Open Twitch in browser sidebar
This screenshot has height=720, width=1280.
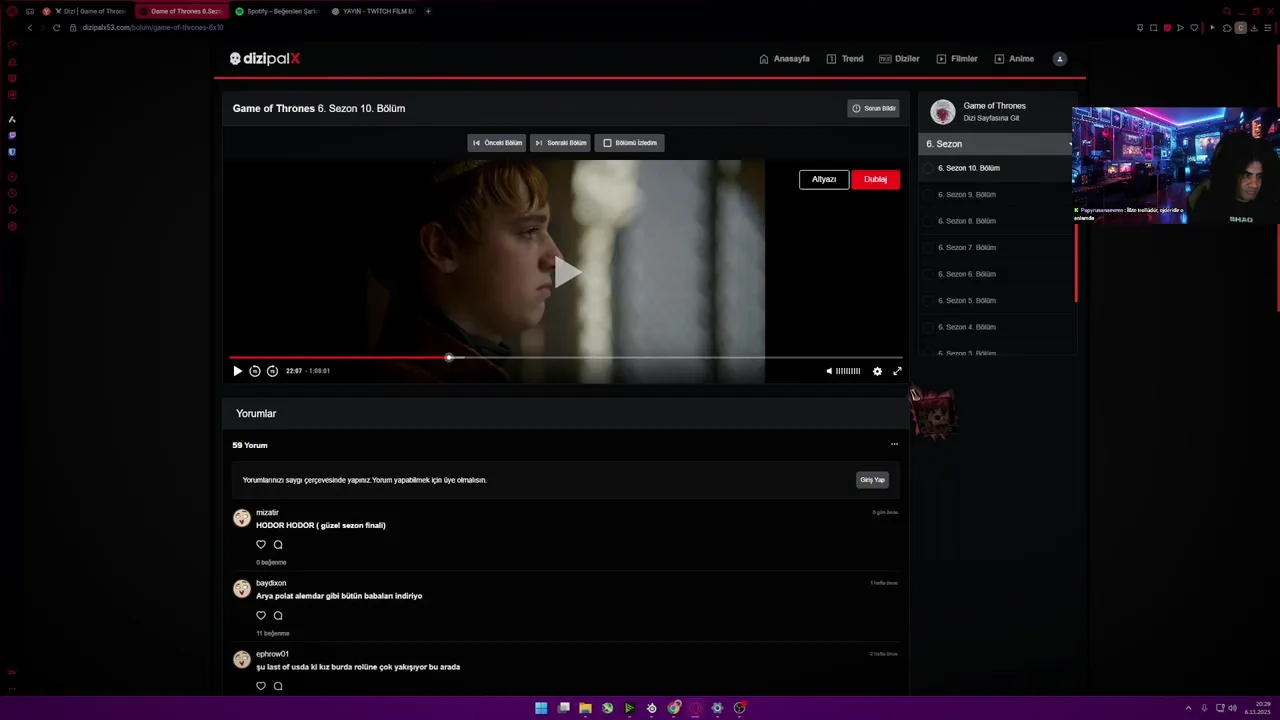(12, 135)
